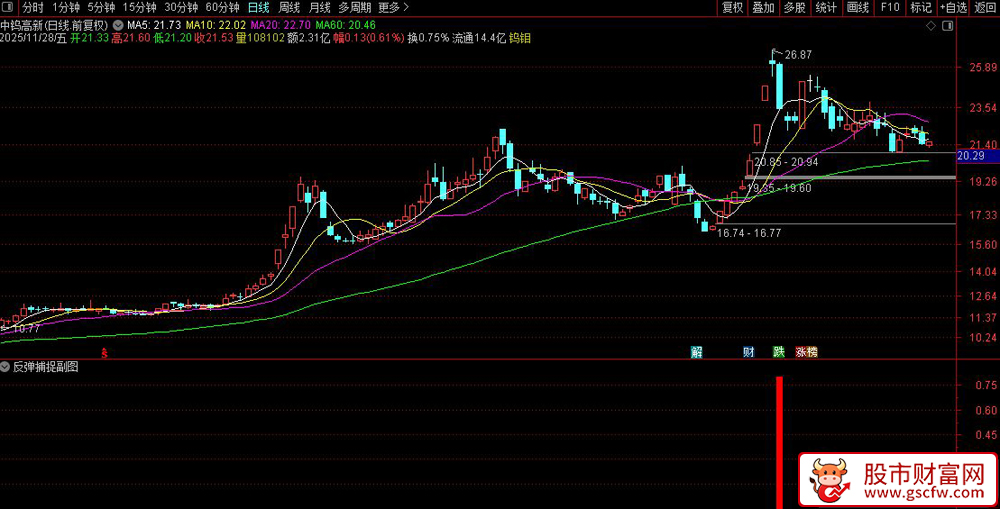Click the 涨榜 marker icon
The image size is (1000, 509).
coord(805,352)
